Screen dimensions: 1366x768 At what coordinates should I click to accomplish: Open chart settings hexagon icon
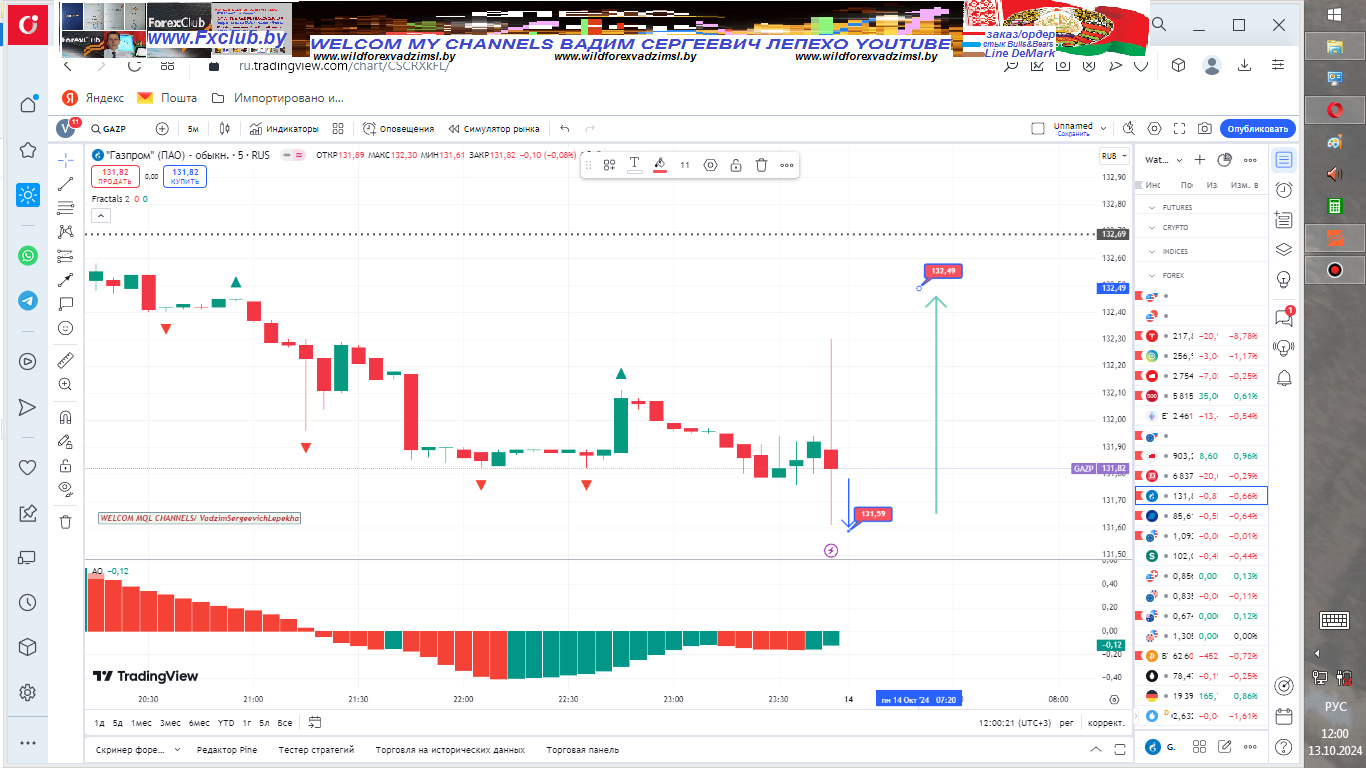(x=1155, y=129)
